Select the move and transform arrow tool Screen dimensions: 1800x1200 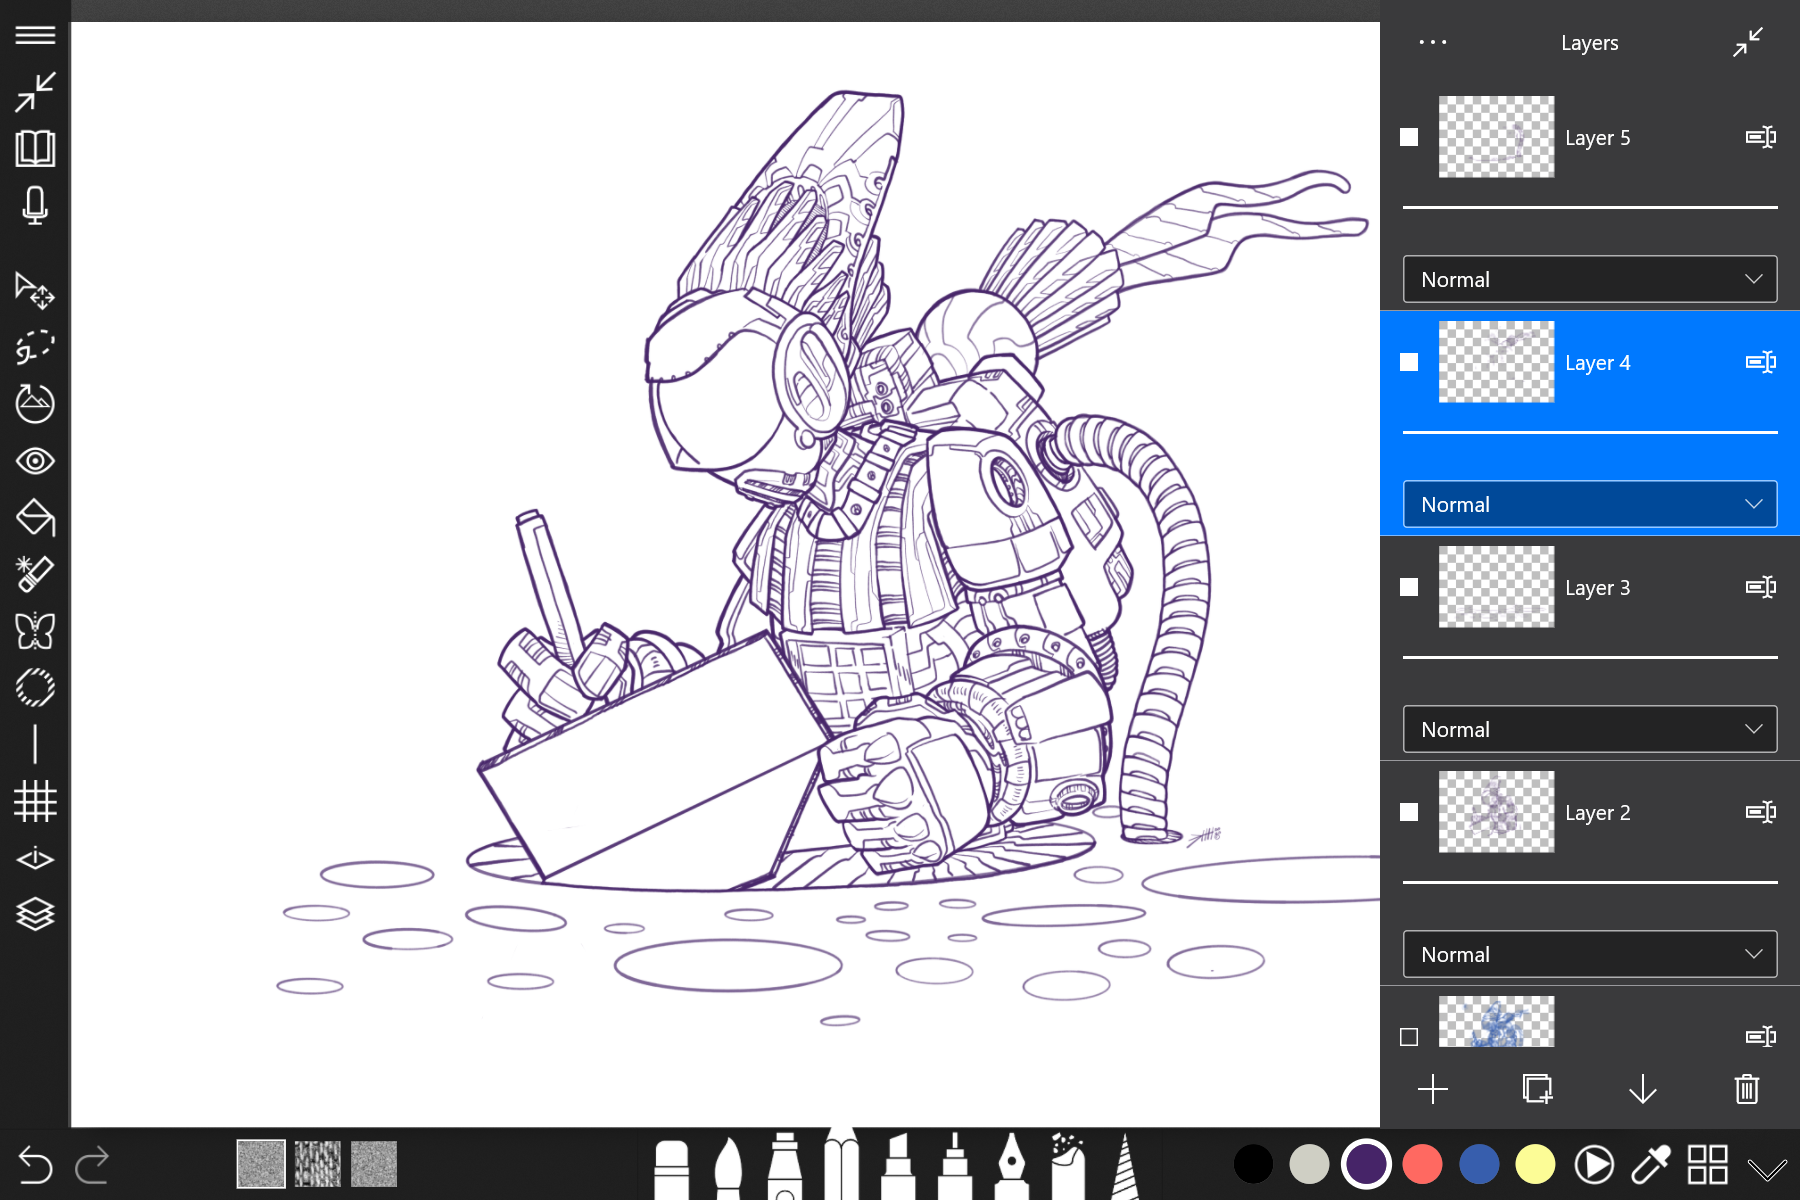[35, 290]
